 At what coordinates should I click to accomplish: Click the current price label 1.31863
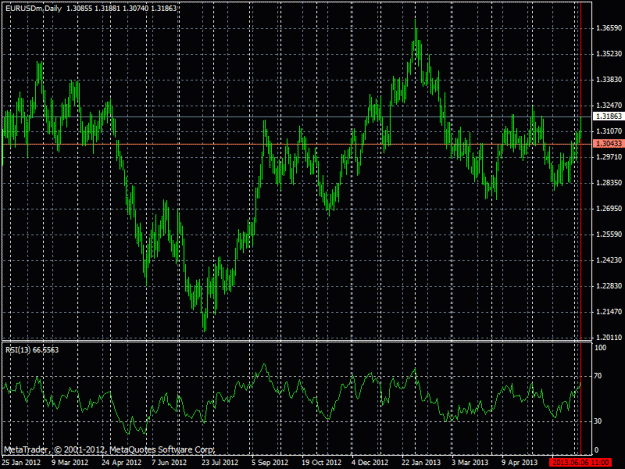609,116
